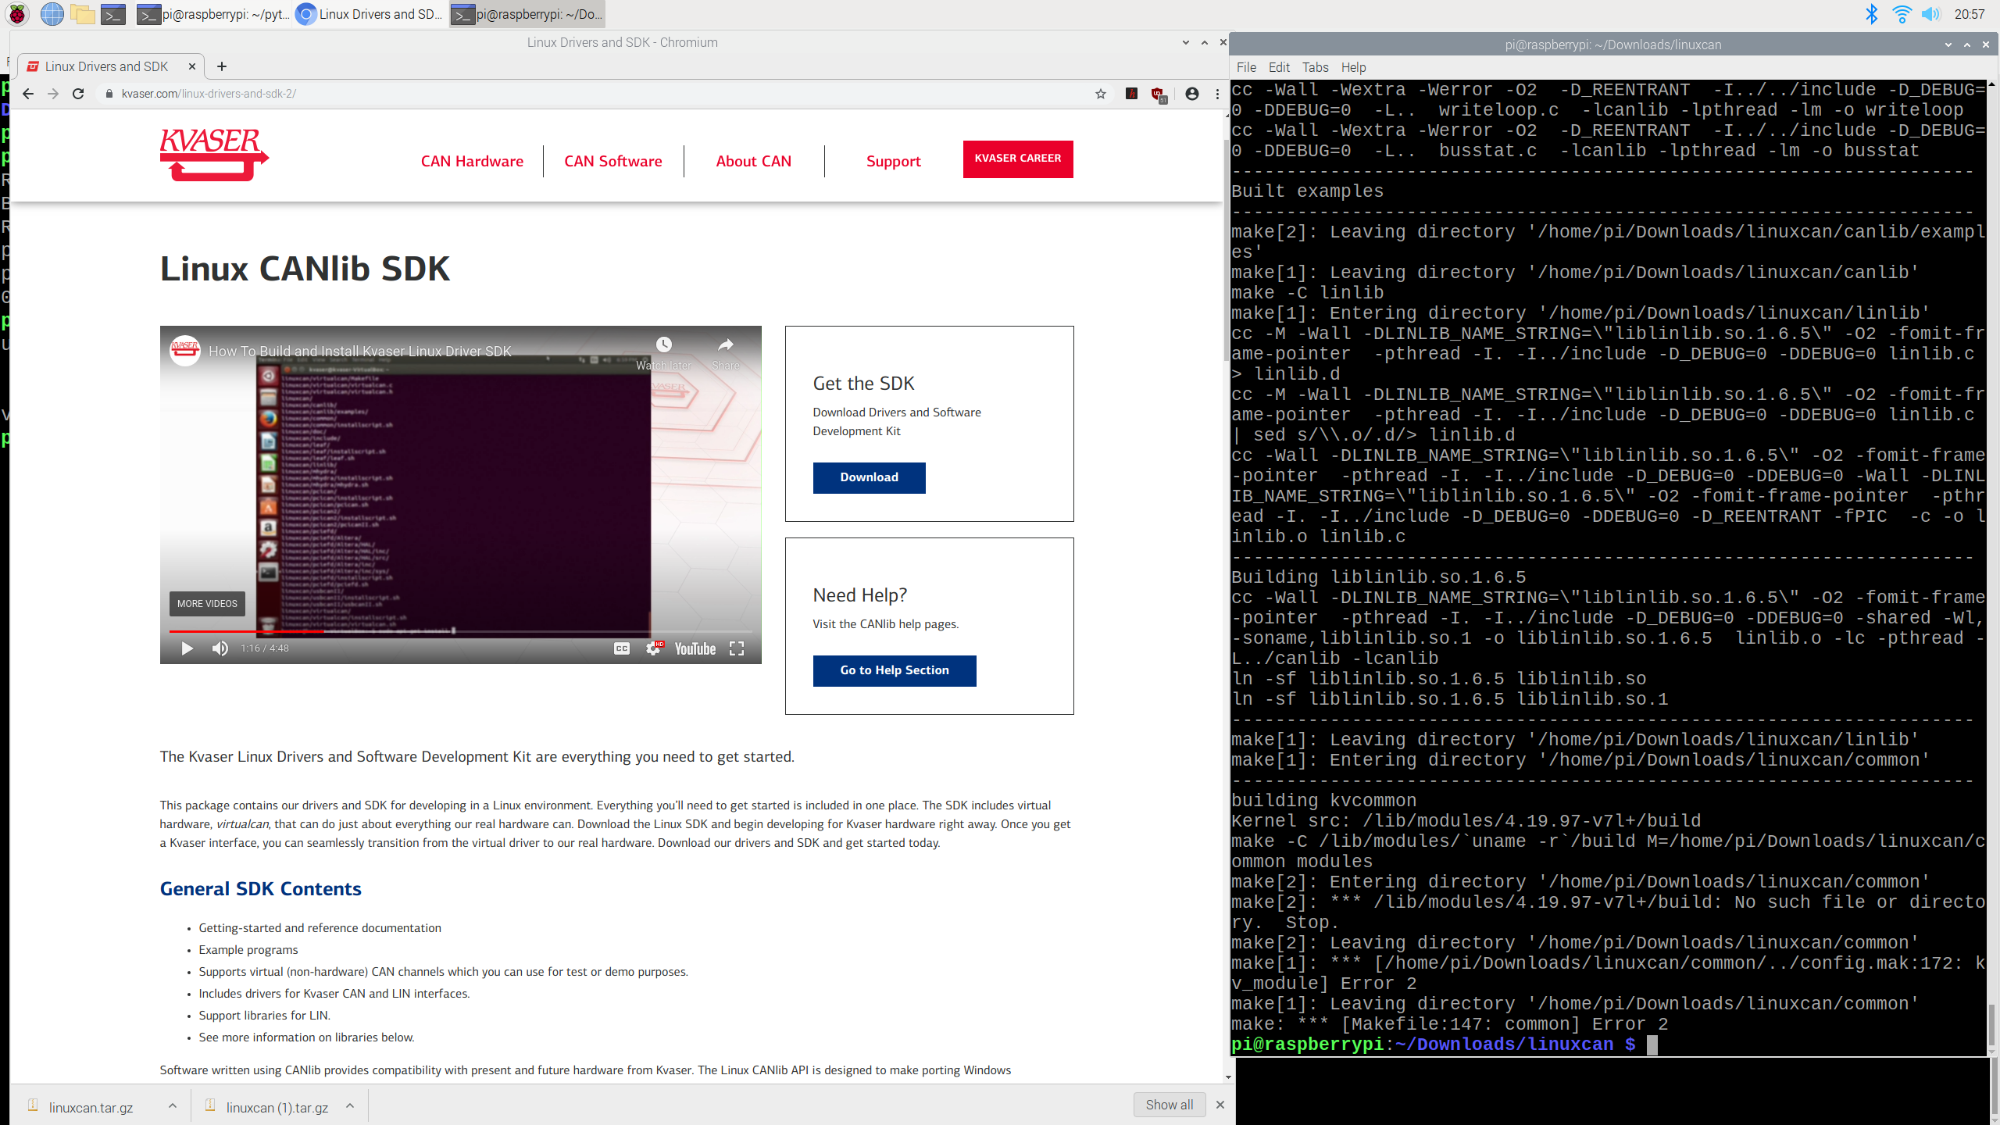Close the Linux Drivers and SDK tab
The image size is (2000, 1125).
(x=192, y=66)
